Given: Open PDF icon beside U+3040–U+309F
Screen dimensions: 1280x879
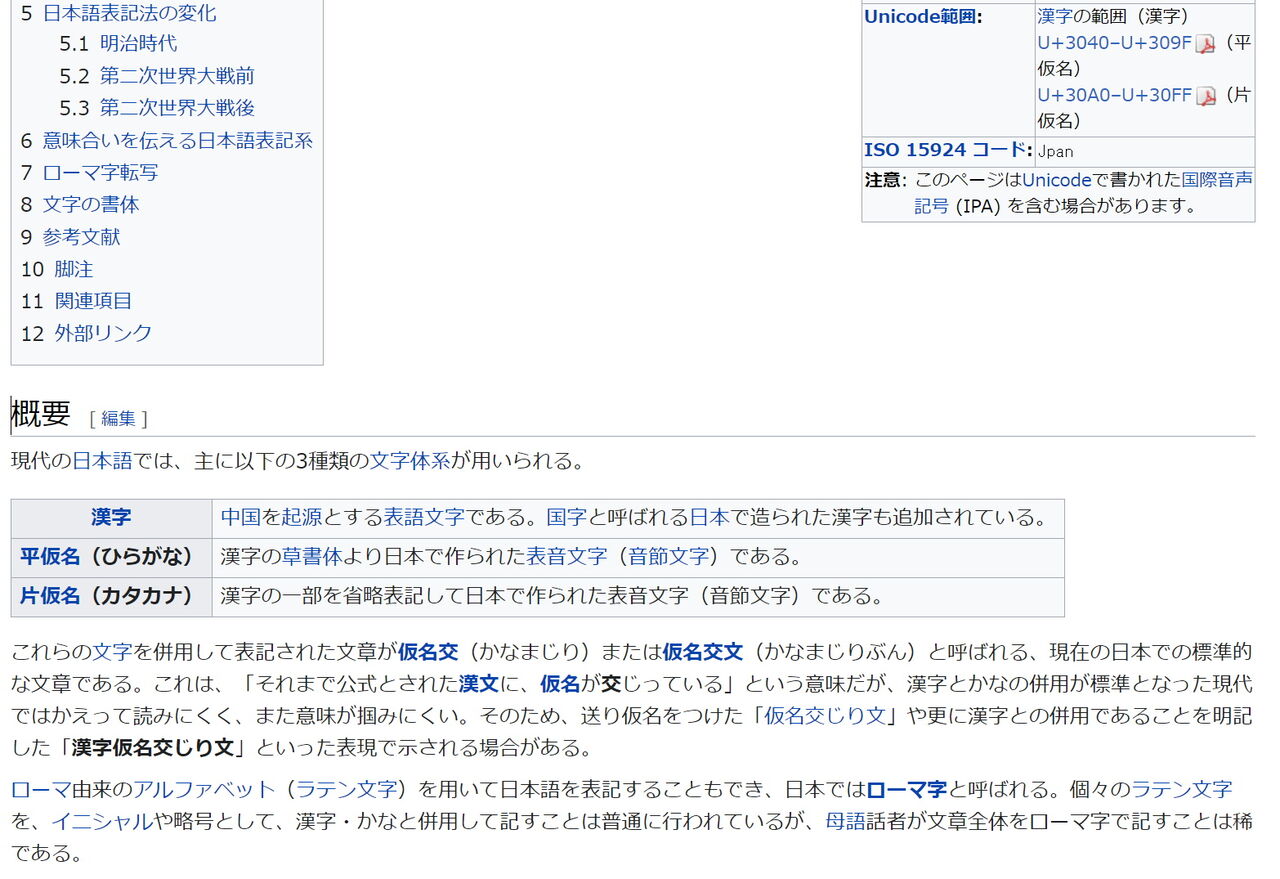Looking at the screenshot, I should [1205, 44].
